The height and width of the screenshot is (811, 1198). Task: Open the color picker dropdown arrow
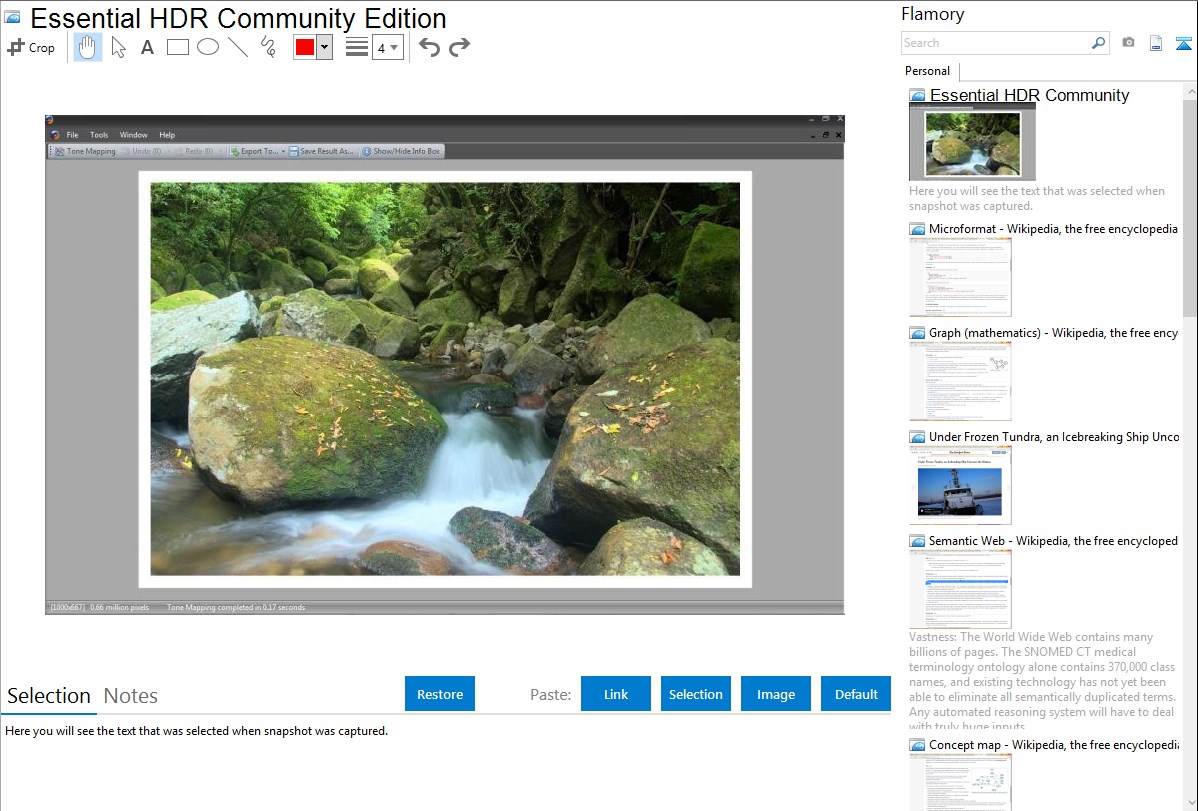325,47
